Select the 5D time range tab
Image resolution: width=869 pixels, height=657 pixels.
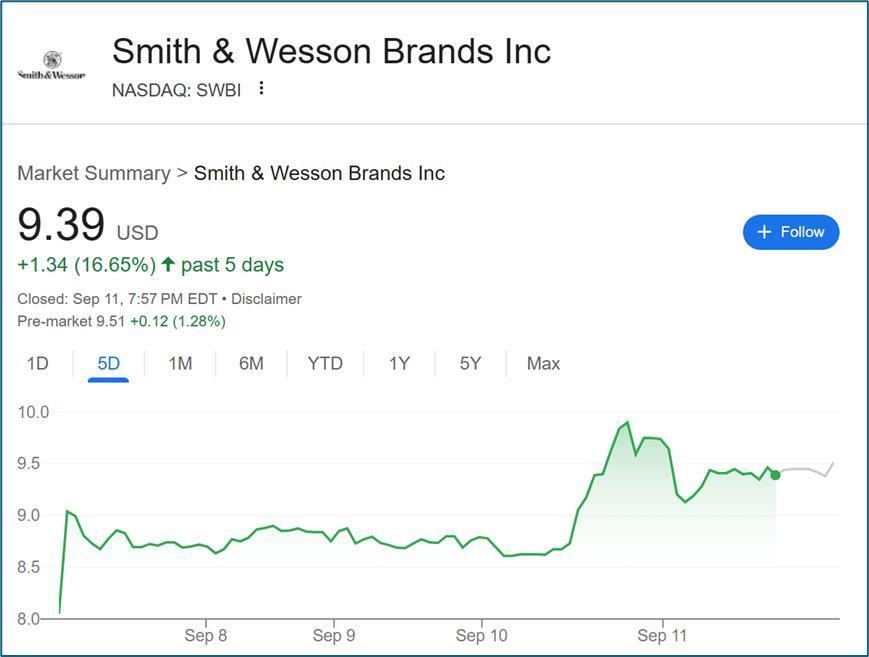pos(108,364)
